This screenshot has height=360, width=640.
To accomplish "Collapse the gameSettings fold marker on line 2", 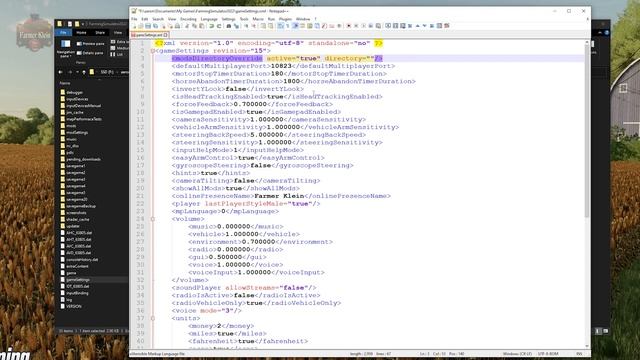I will point(153,51).
